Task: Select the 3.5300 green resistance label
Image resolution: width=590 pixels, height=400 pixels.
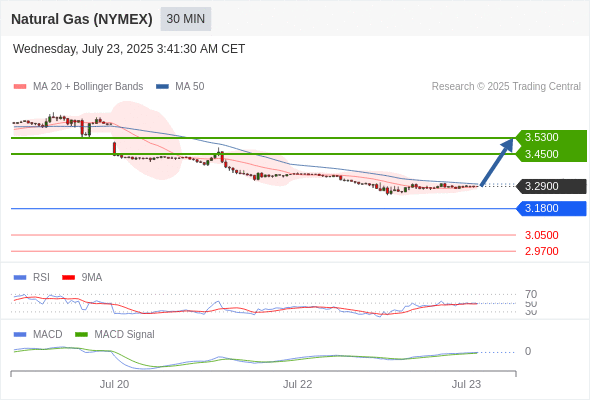Action: point(541,137)
